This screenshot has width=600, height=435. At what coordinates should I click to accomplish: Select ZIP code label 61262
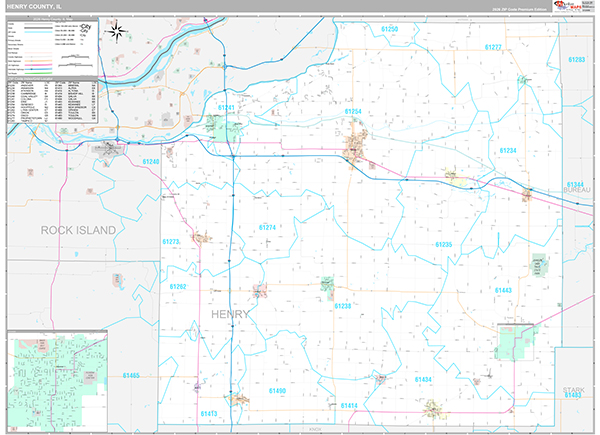178,286
